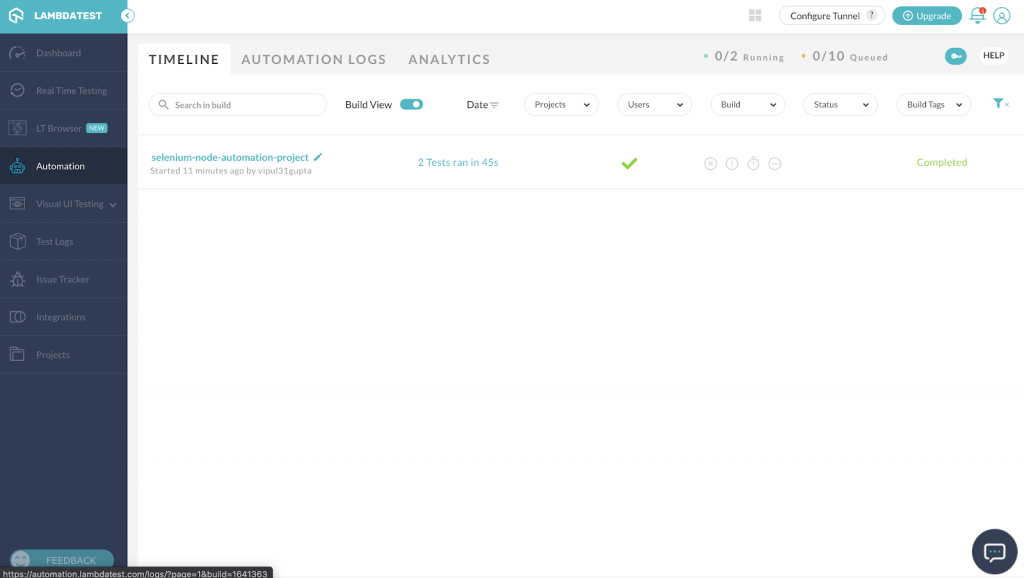Screen dimensions: 1024x578
Task: Click the Configure Tunnel button
Action: tap(831, 16)
